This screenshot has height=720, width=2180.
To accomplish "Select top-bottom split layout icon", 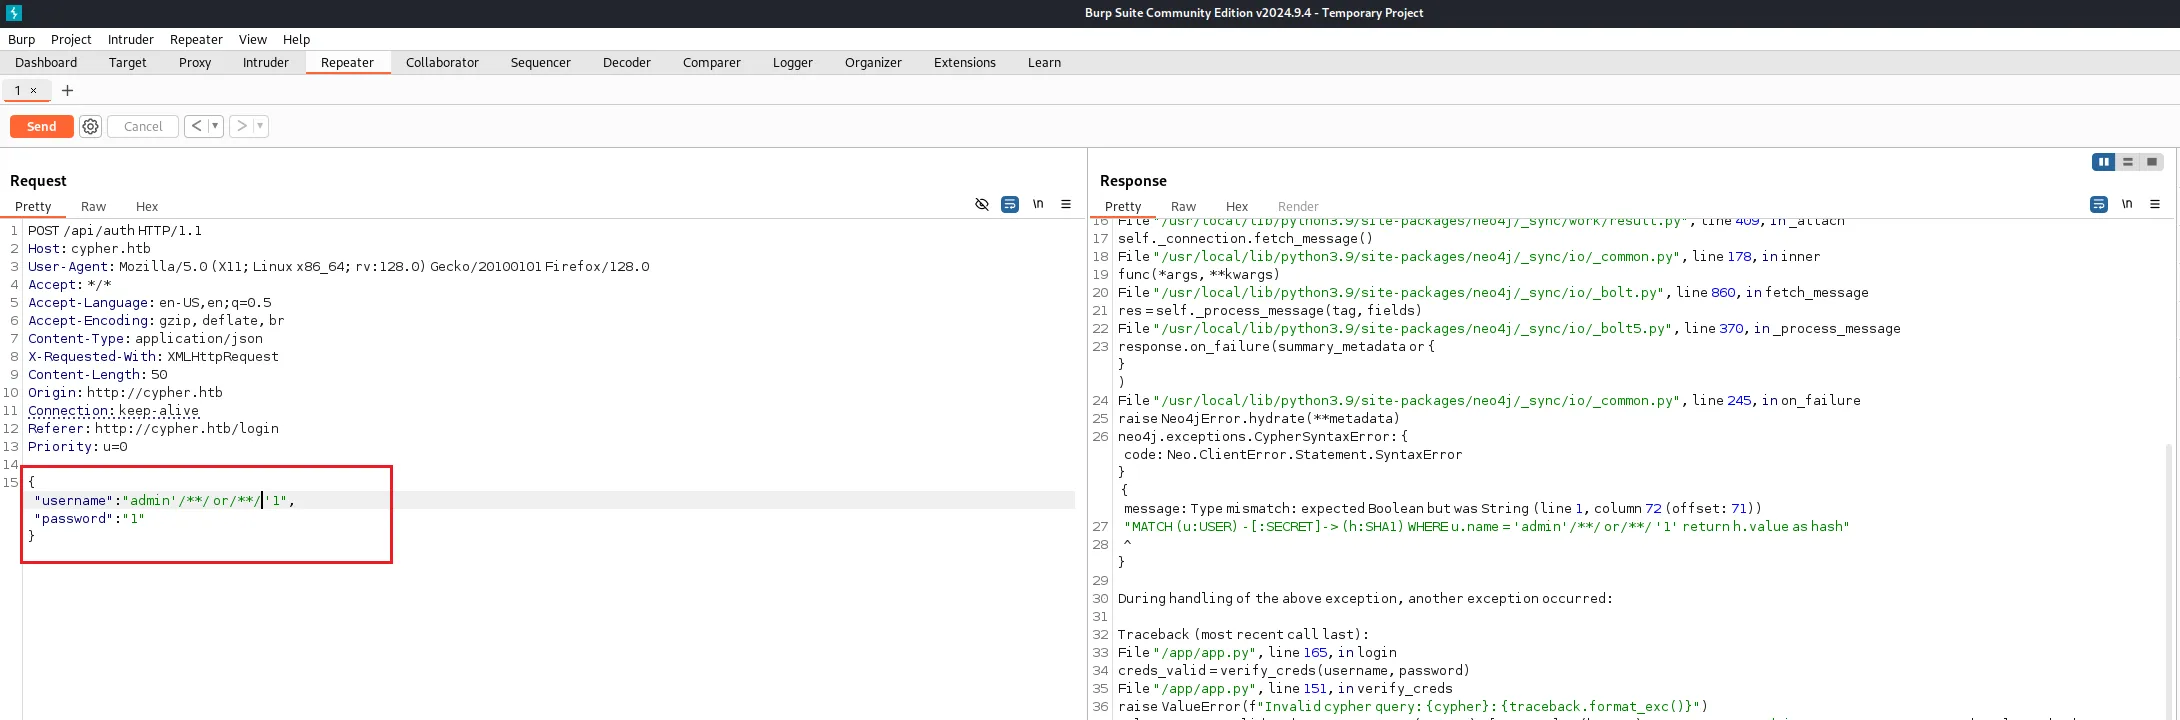I will point(2128,162).
